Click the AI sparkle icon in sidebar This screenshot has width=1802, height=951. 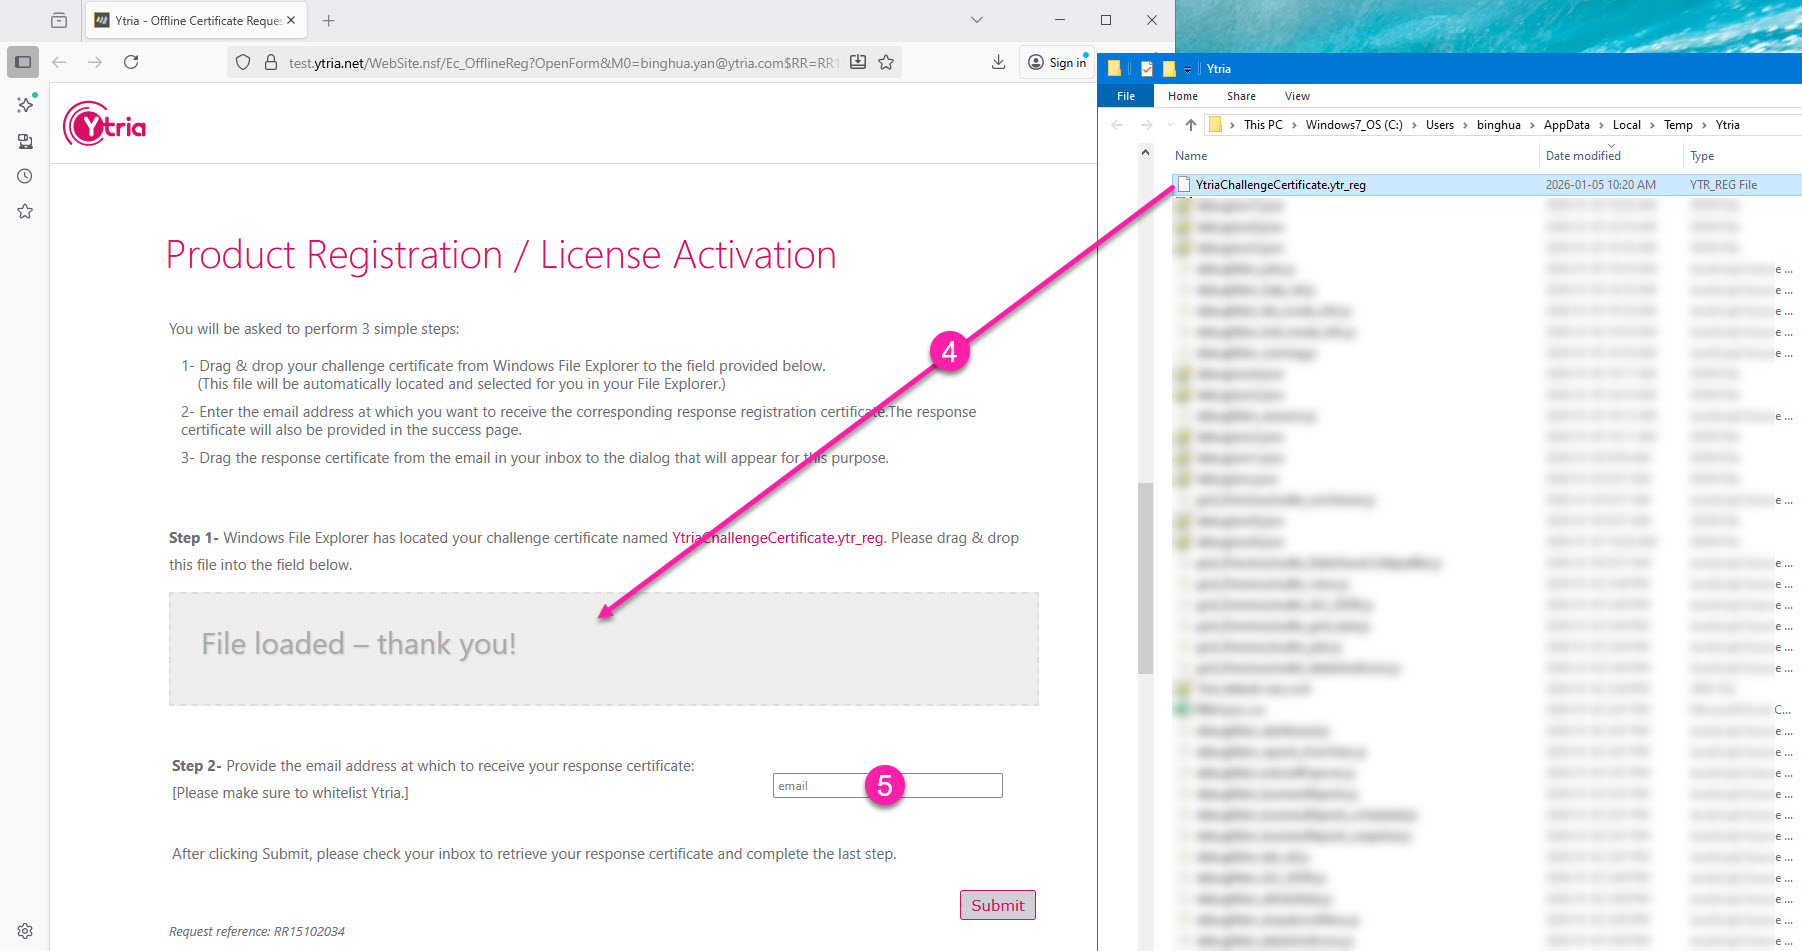point(25,104)
